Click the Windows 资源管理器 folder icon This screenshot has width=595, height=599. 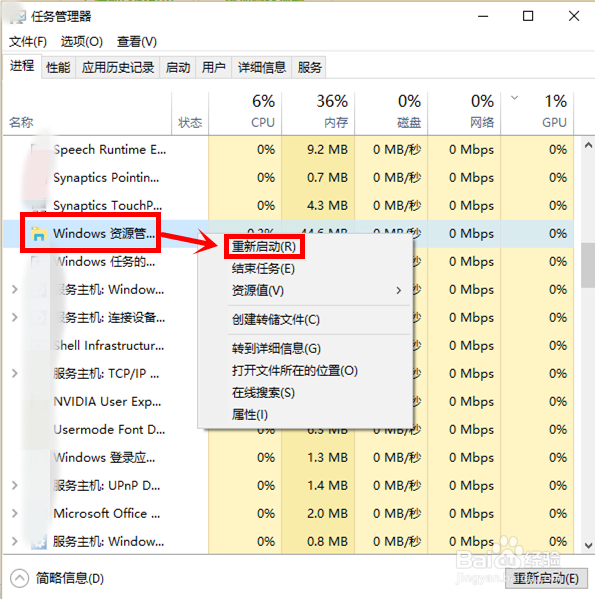39,234
